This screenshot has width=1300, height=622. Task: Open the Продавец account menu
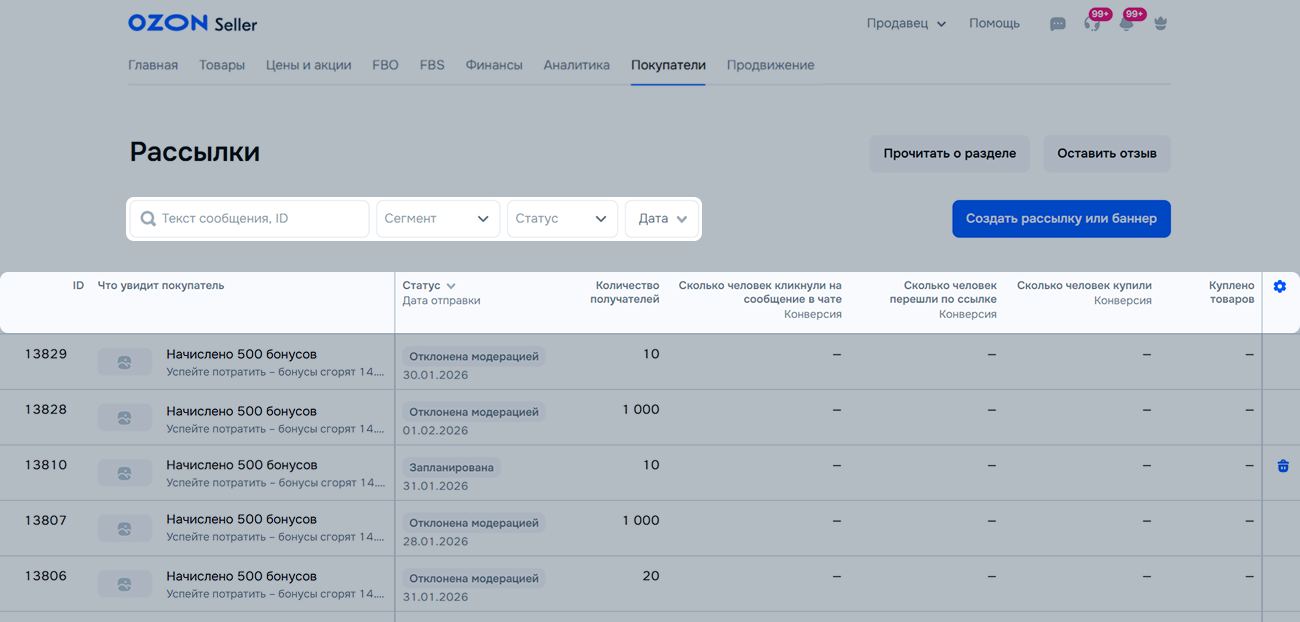click(x=906, y=24)
